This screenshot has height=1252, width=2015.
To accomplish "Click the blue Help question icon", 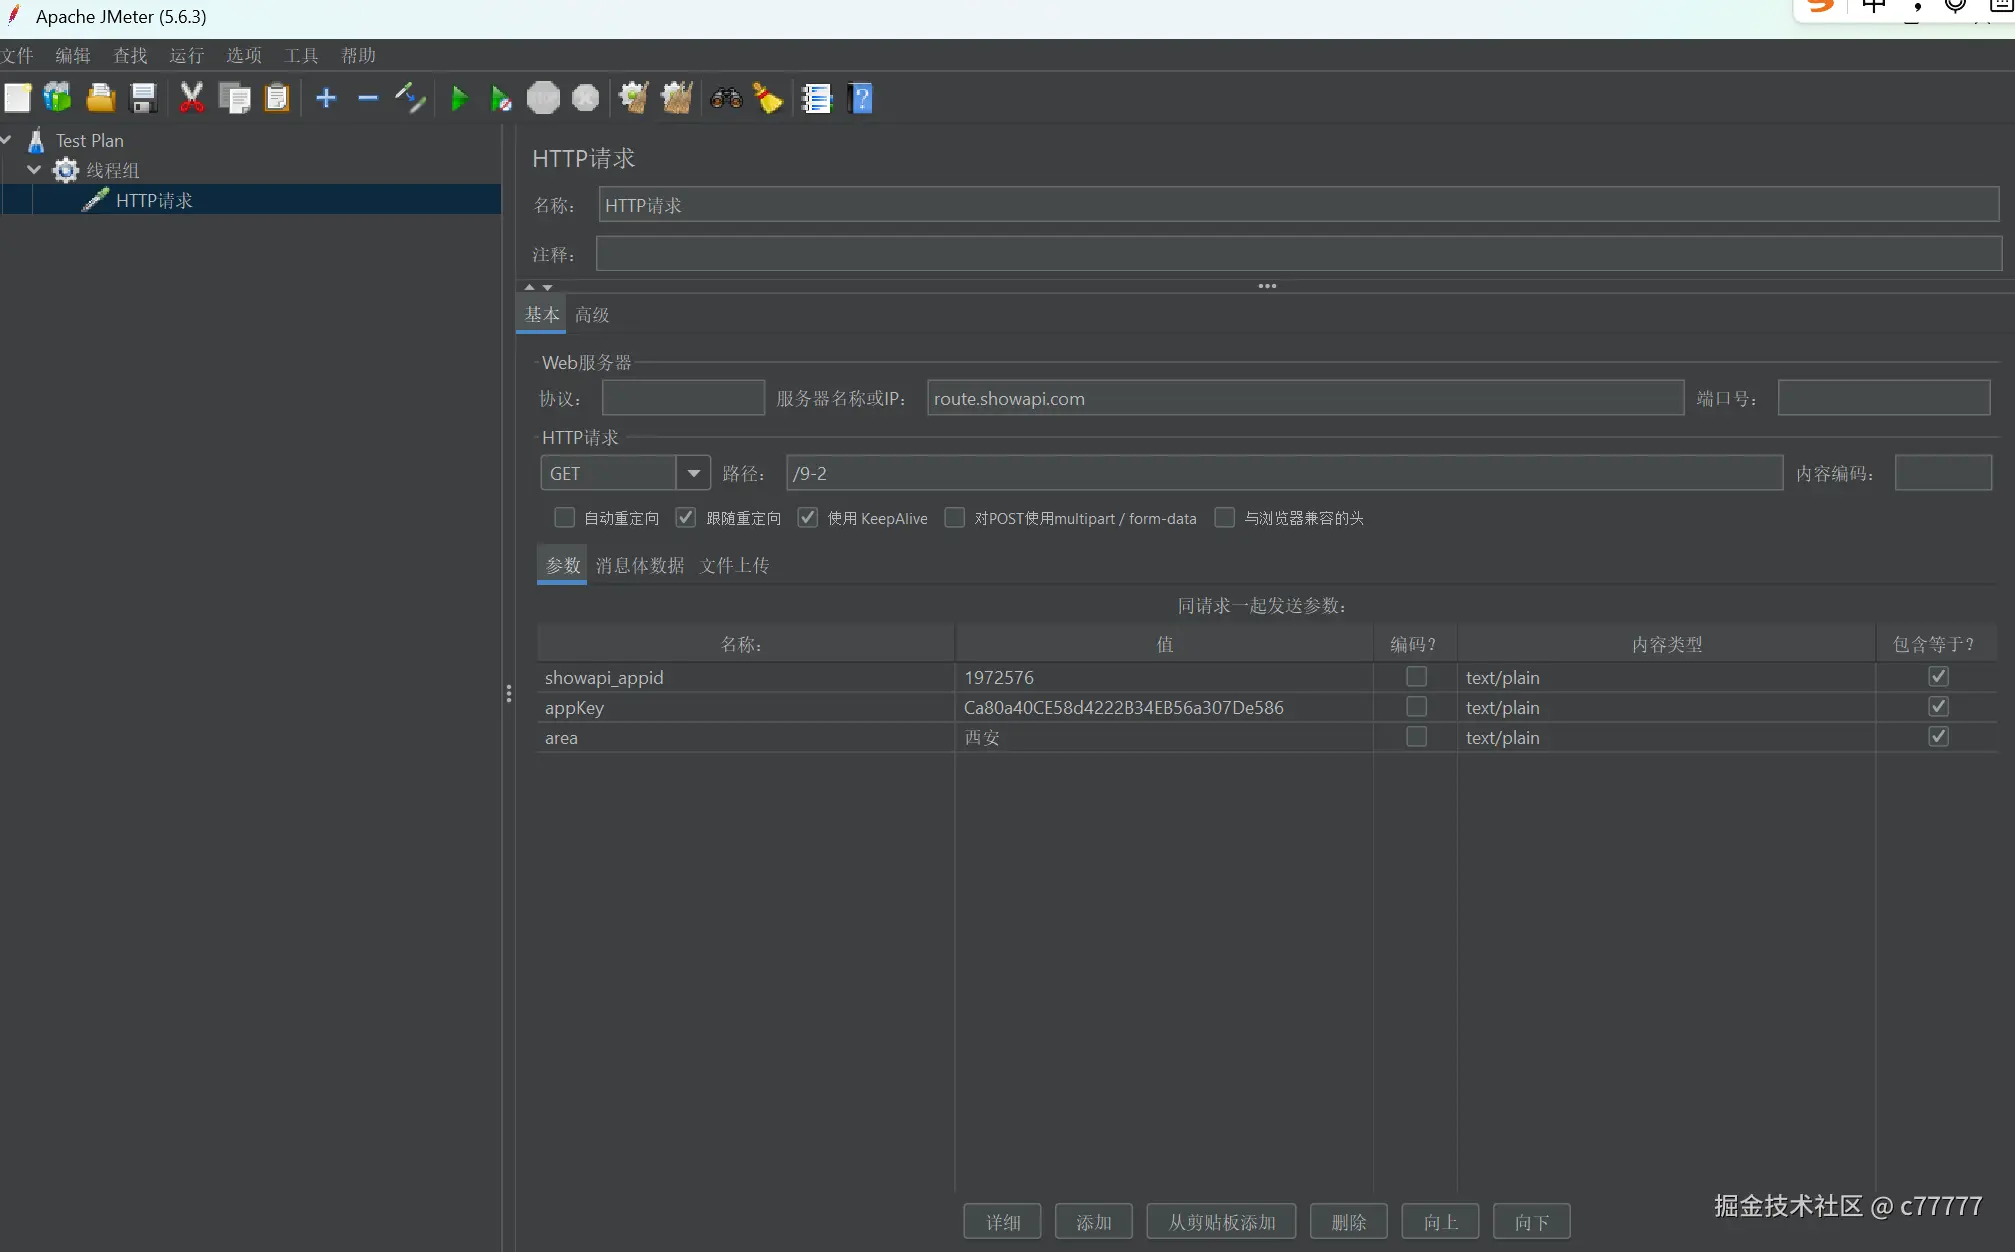I will pos(860,98).
